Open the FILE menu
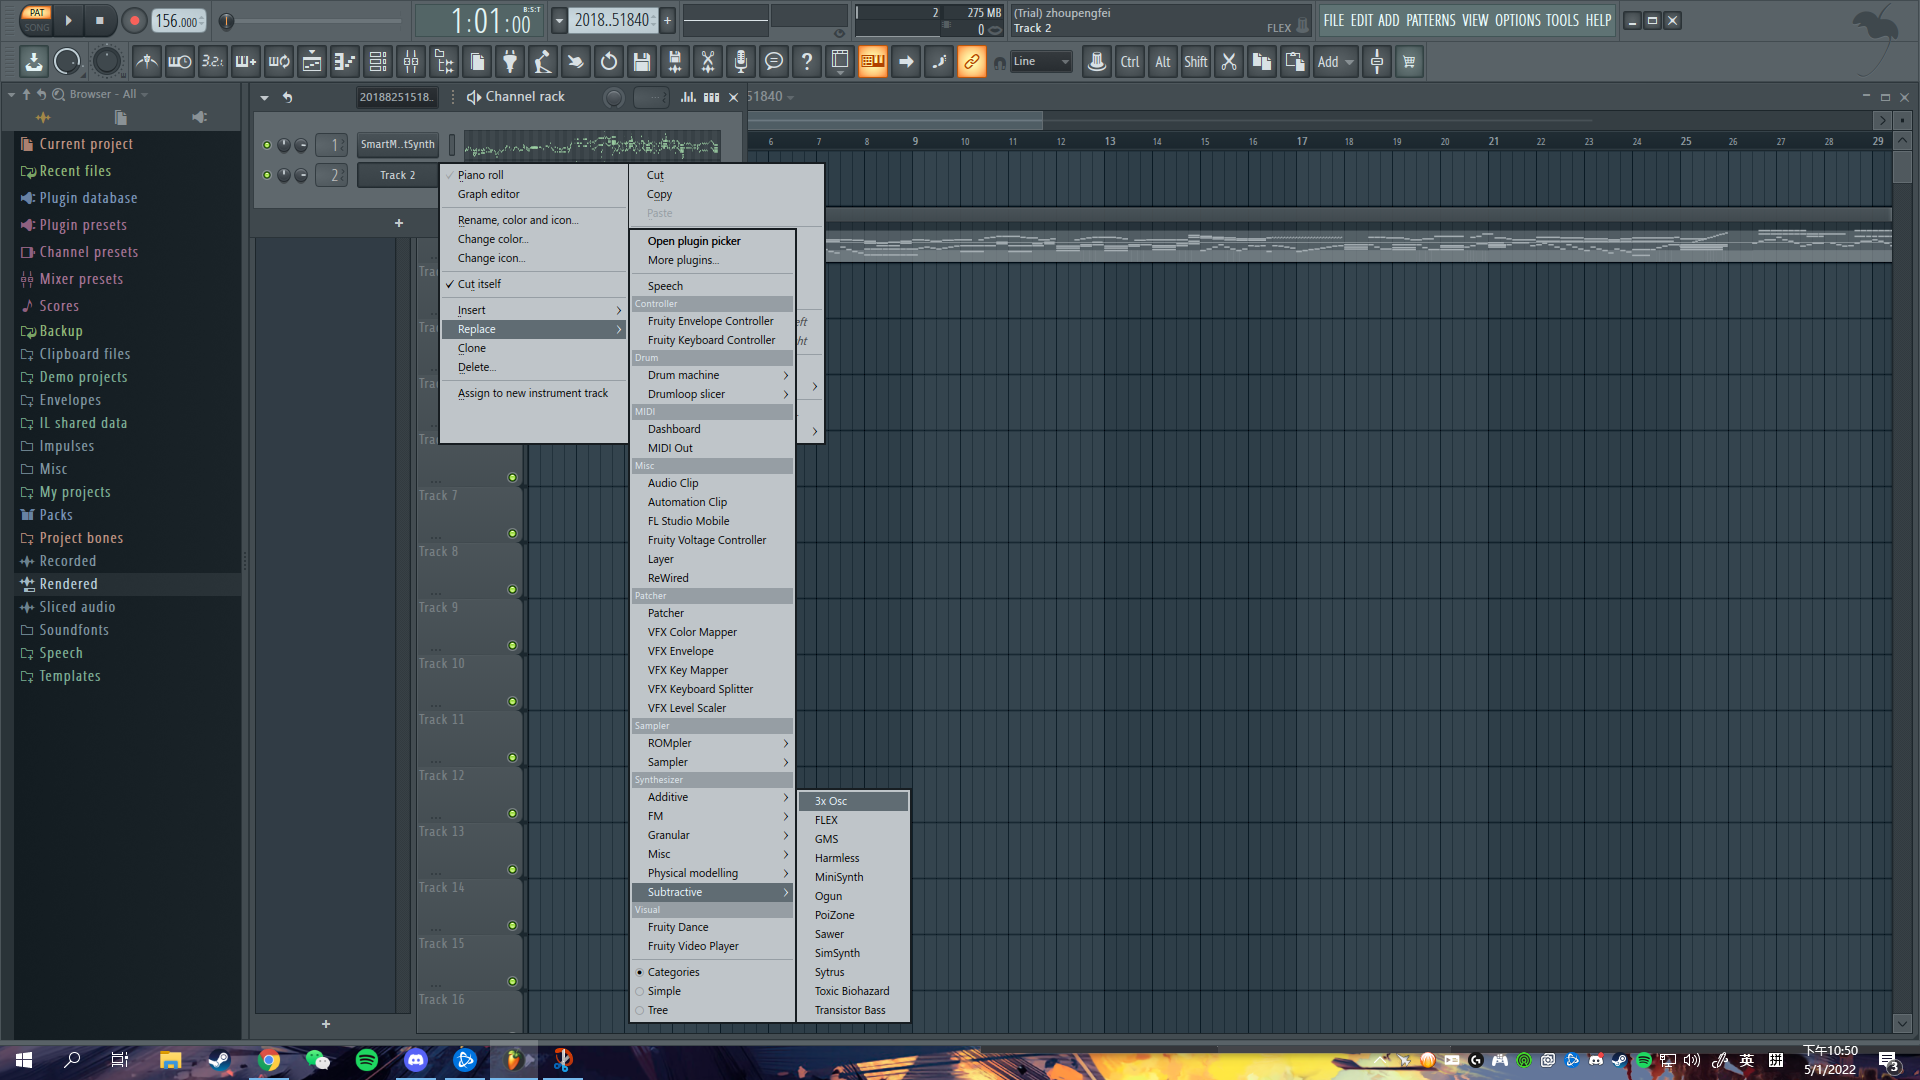Image resolution: width=1920 pixels, height=1080 pixels. 1334,20
